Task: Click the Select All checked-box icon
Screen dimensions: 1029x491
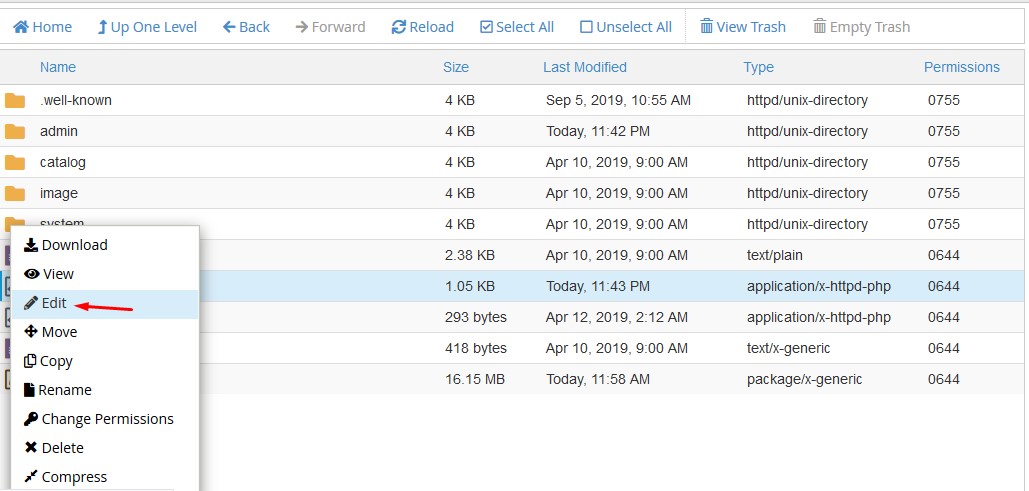Action: (x=486, y=27)
